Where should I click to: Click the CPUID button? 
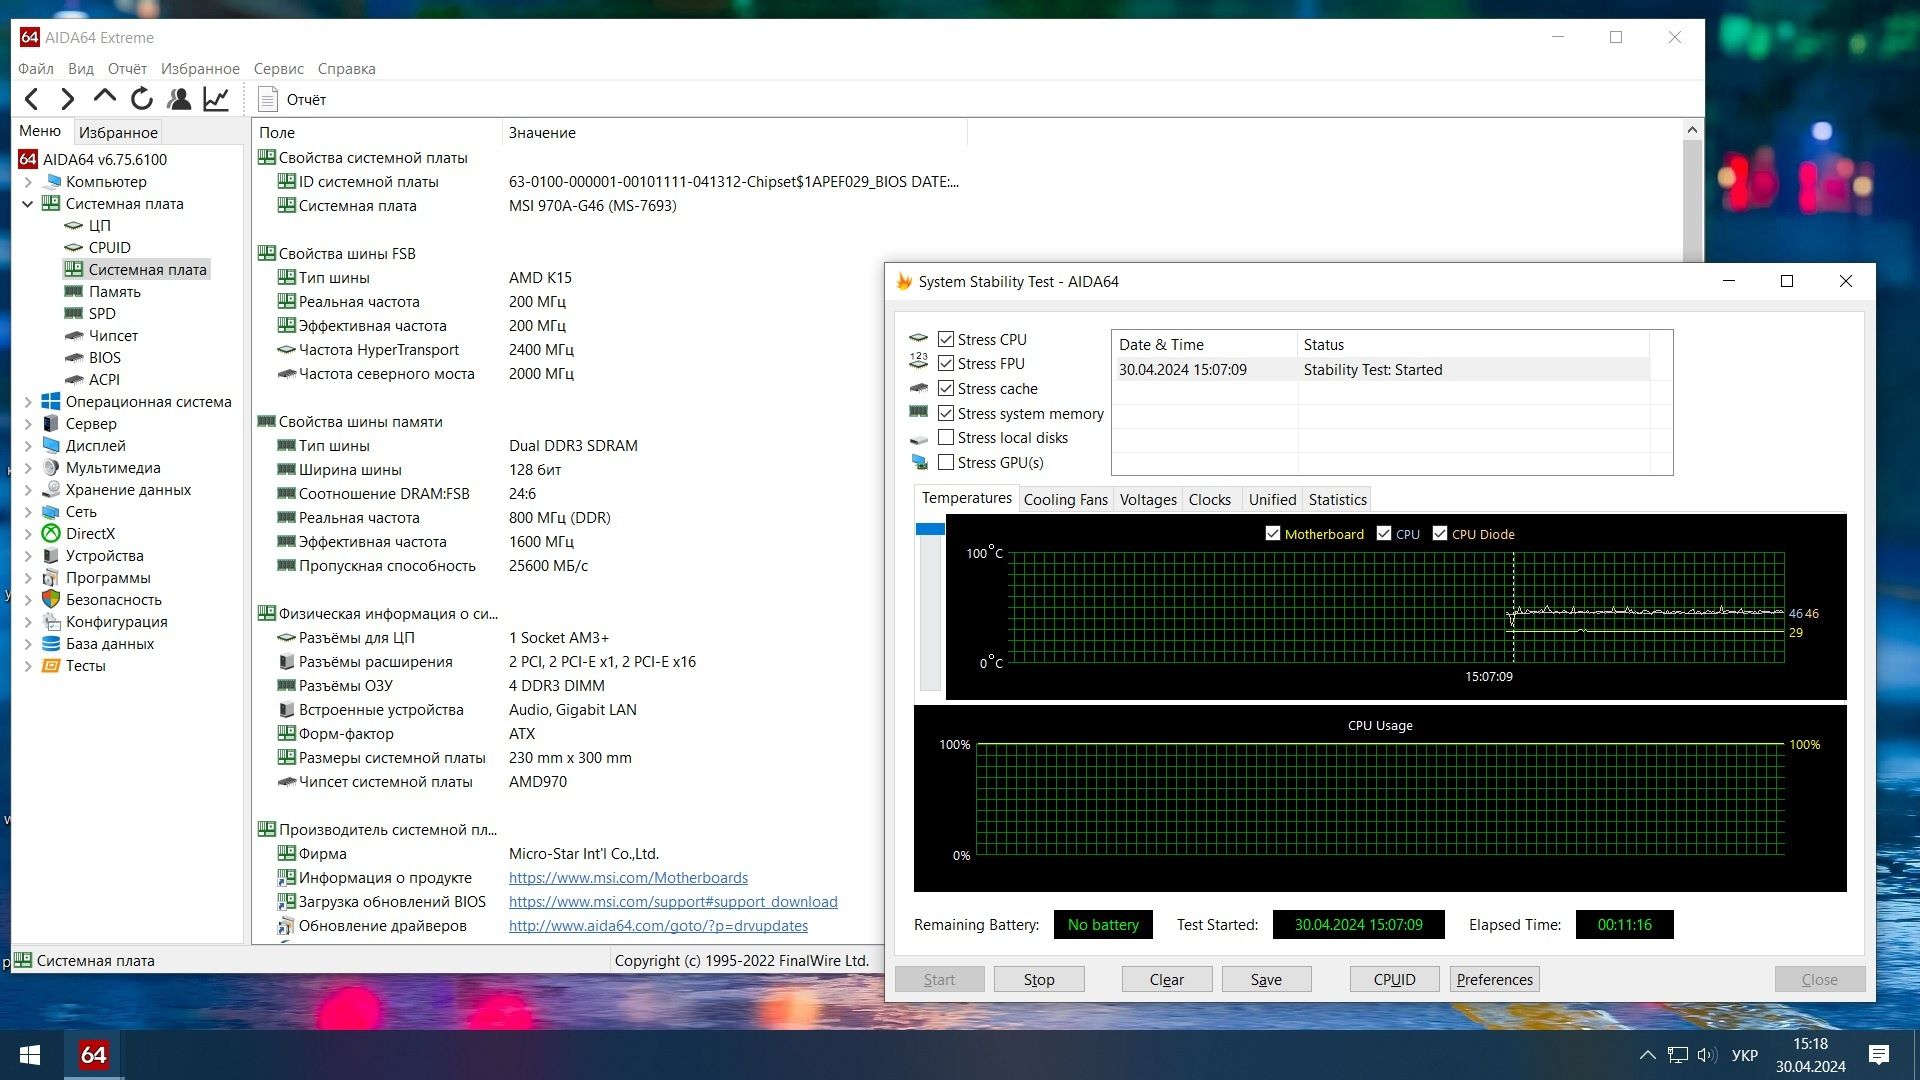click(1394, 978)
